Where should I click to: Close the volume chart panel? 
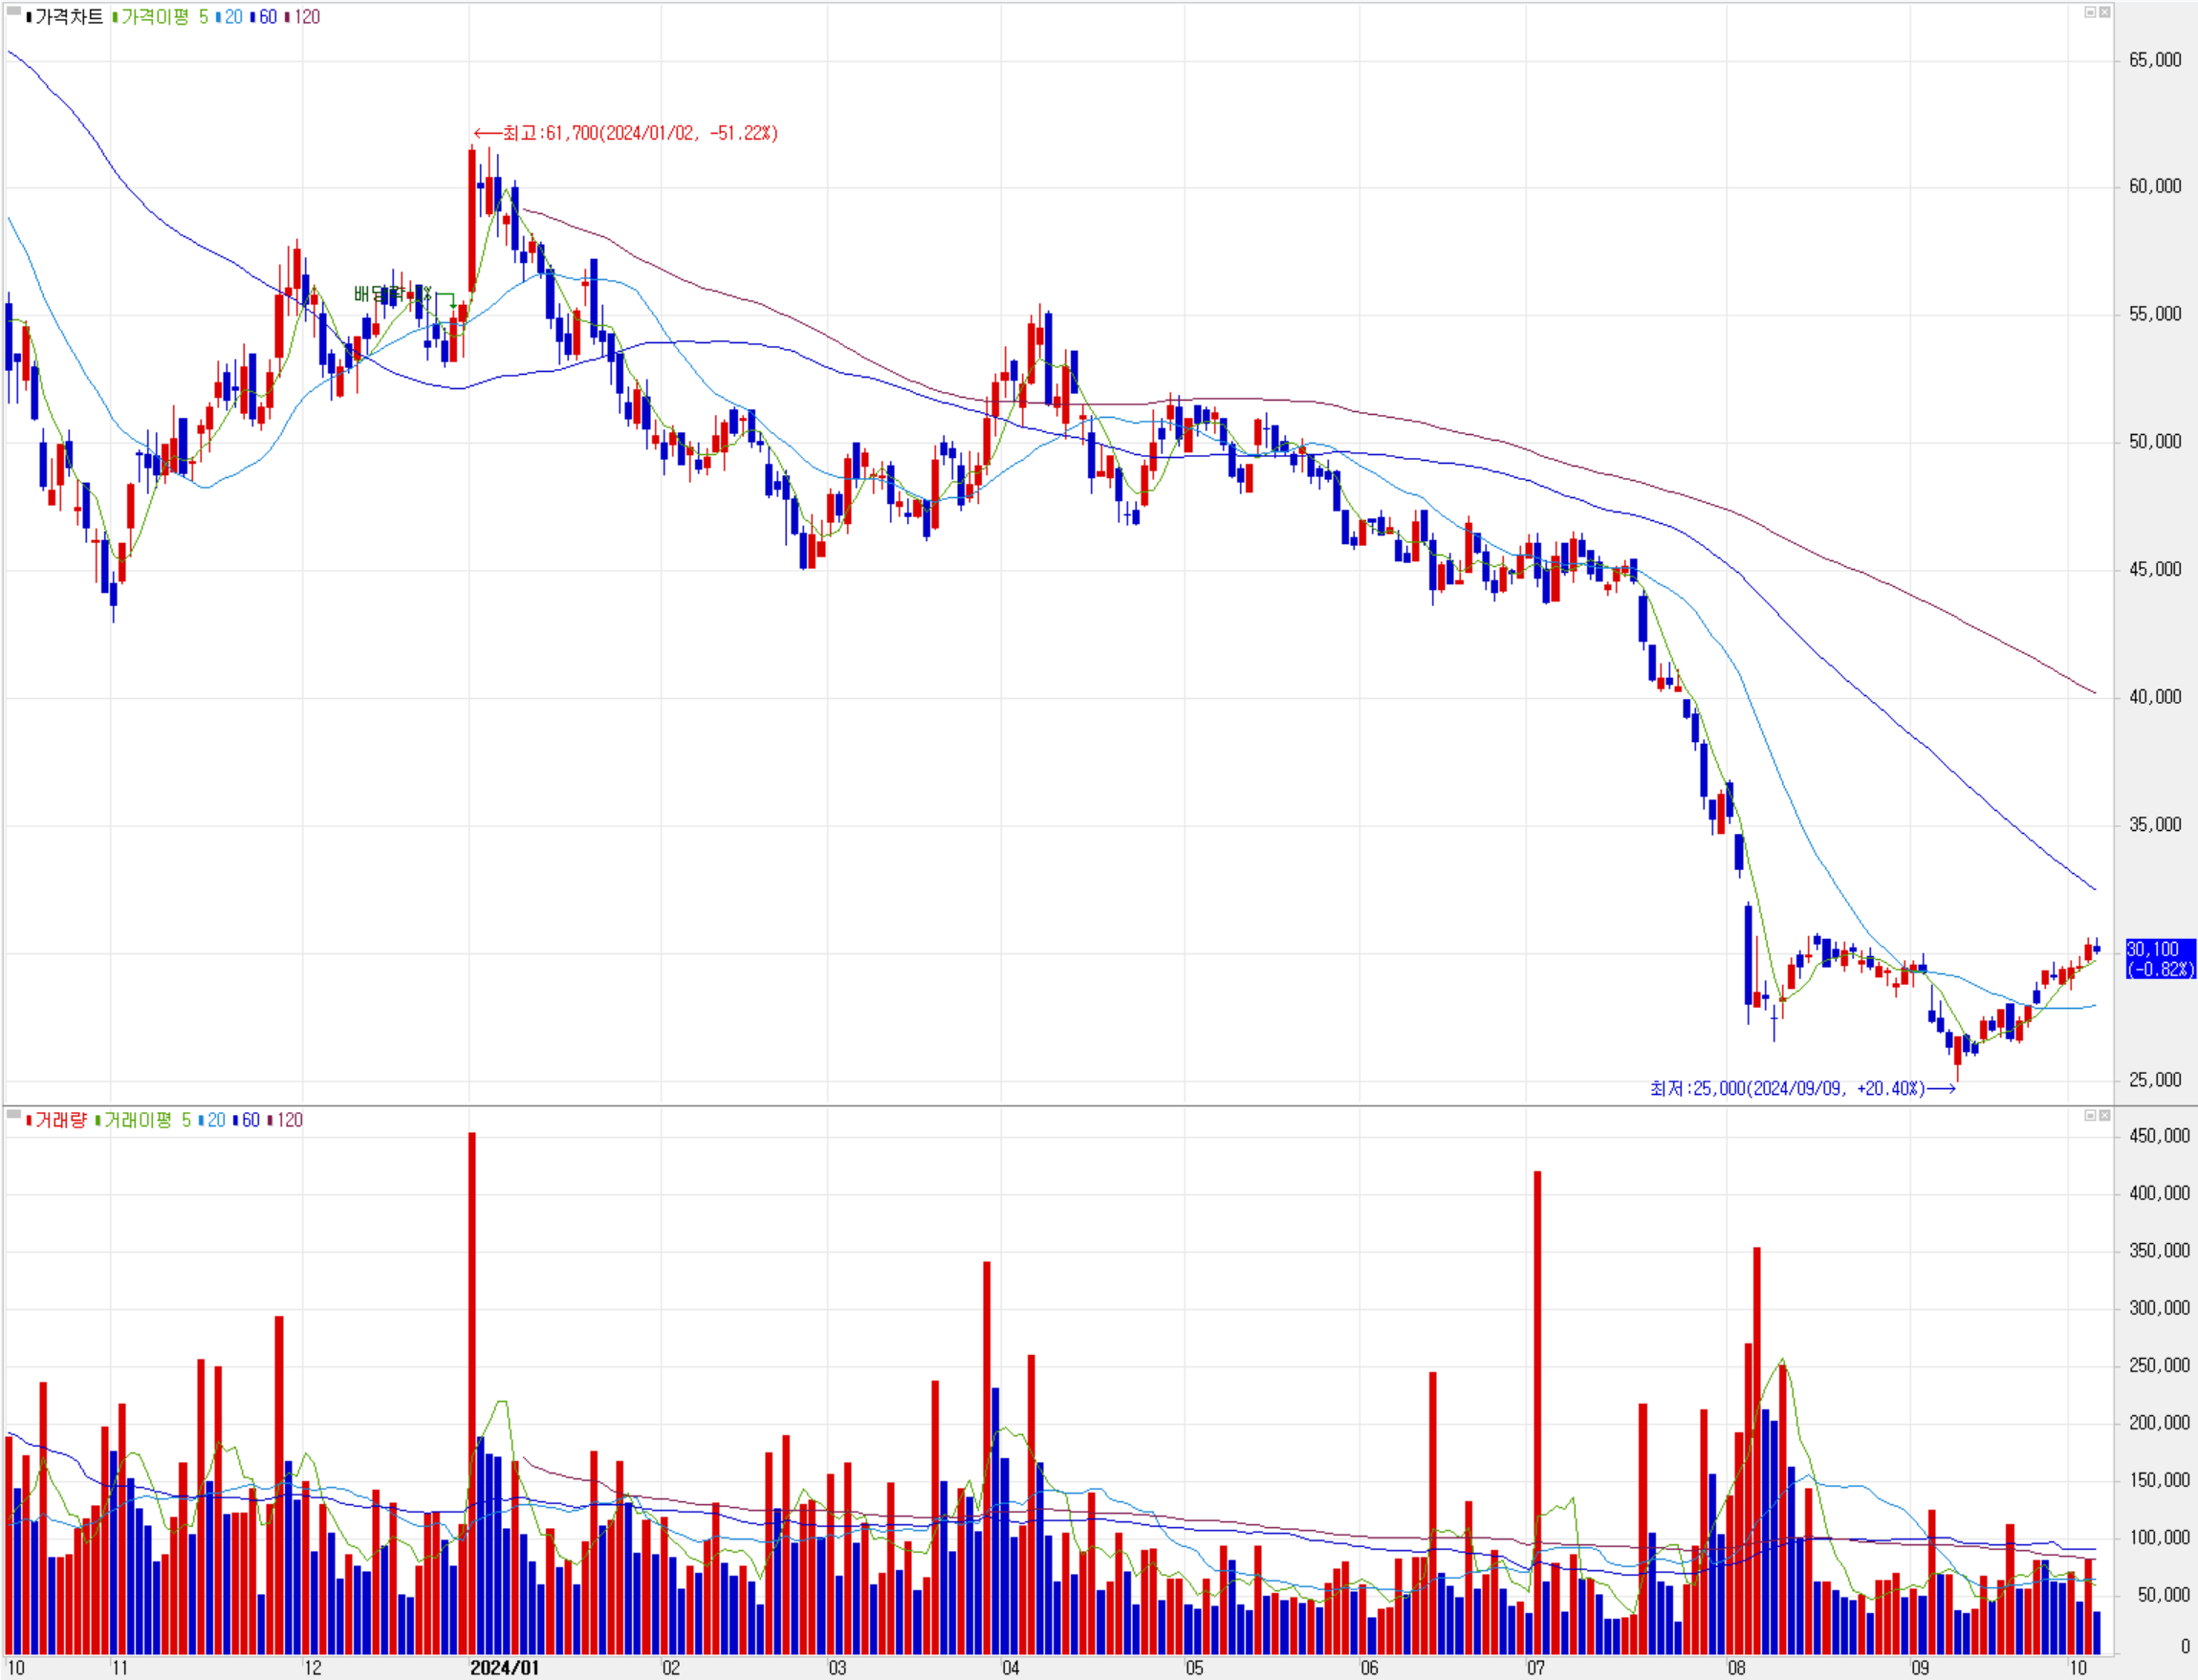pos(2104,1115)
